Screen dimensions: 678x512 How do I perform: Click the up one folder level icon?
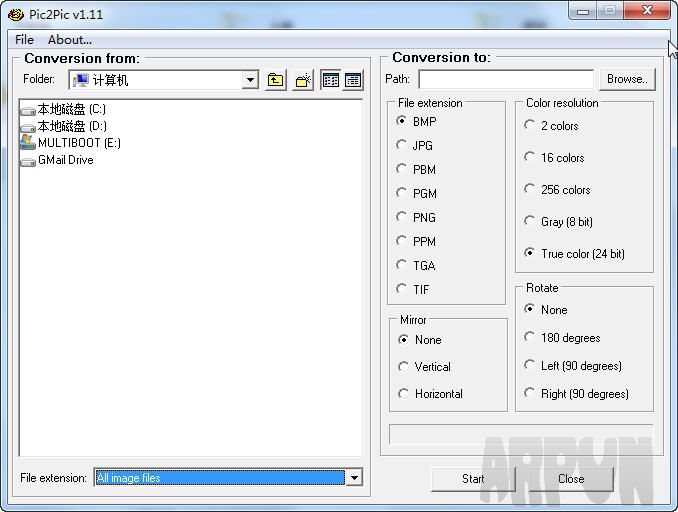pyautogui.click(x=276, y=80)
